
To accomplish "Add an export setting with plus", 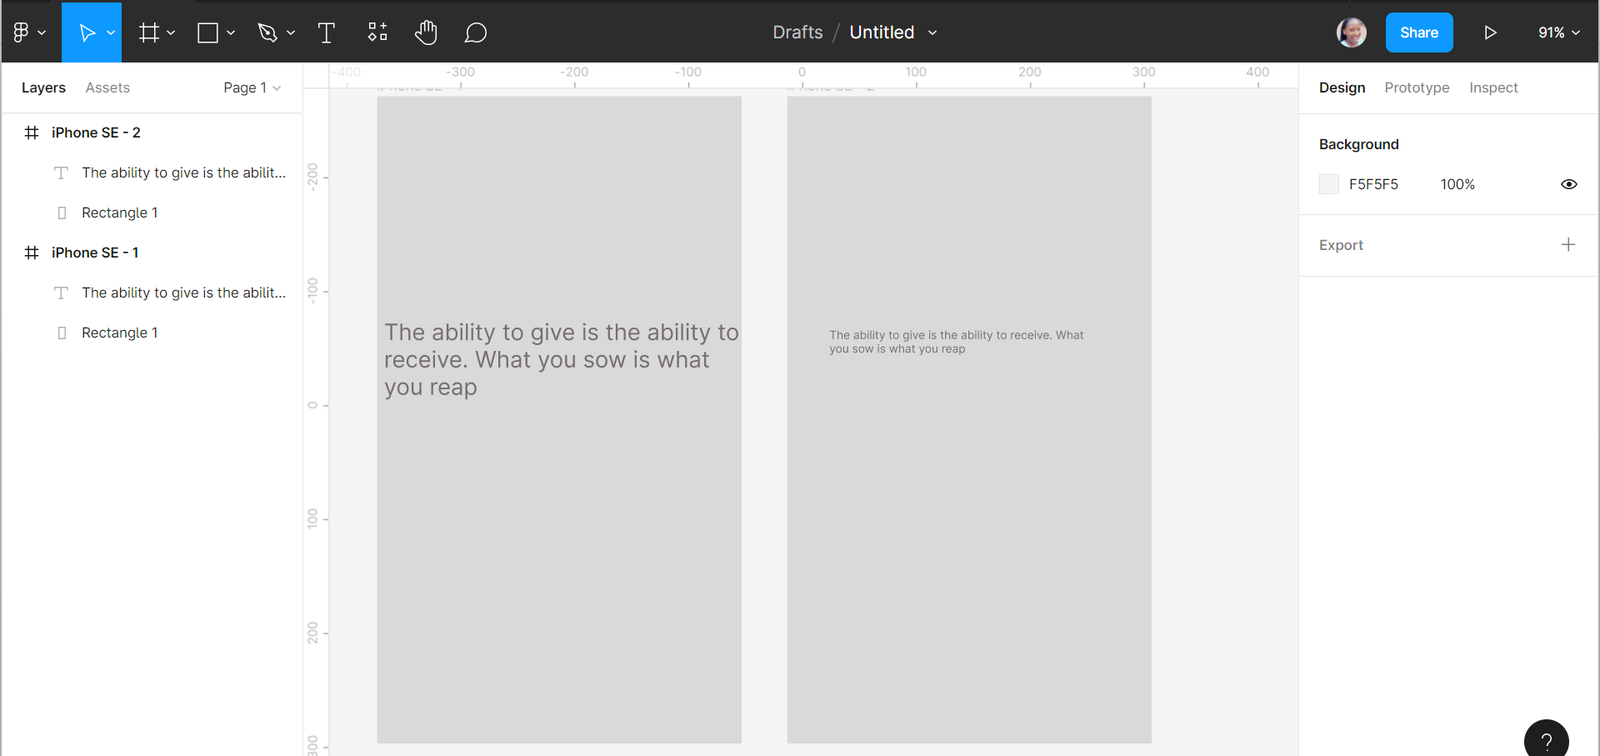I will [1568, 245].
